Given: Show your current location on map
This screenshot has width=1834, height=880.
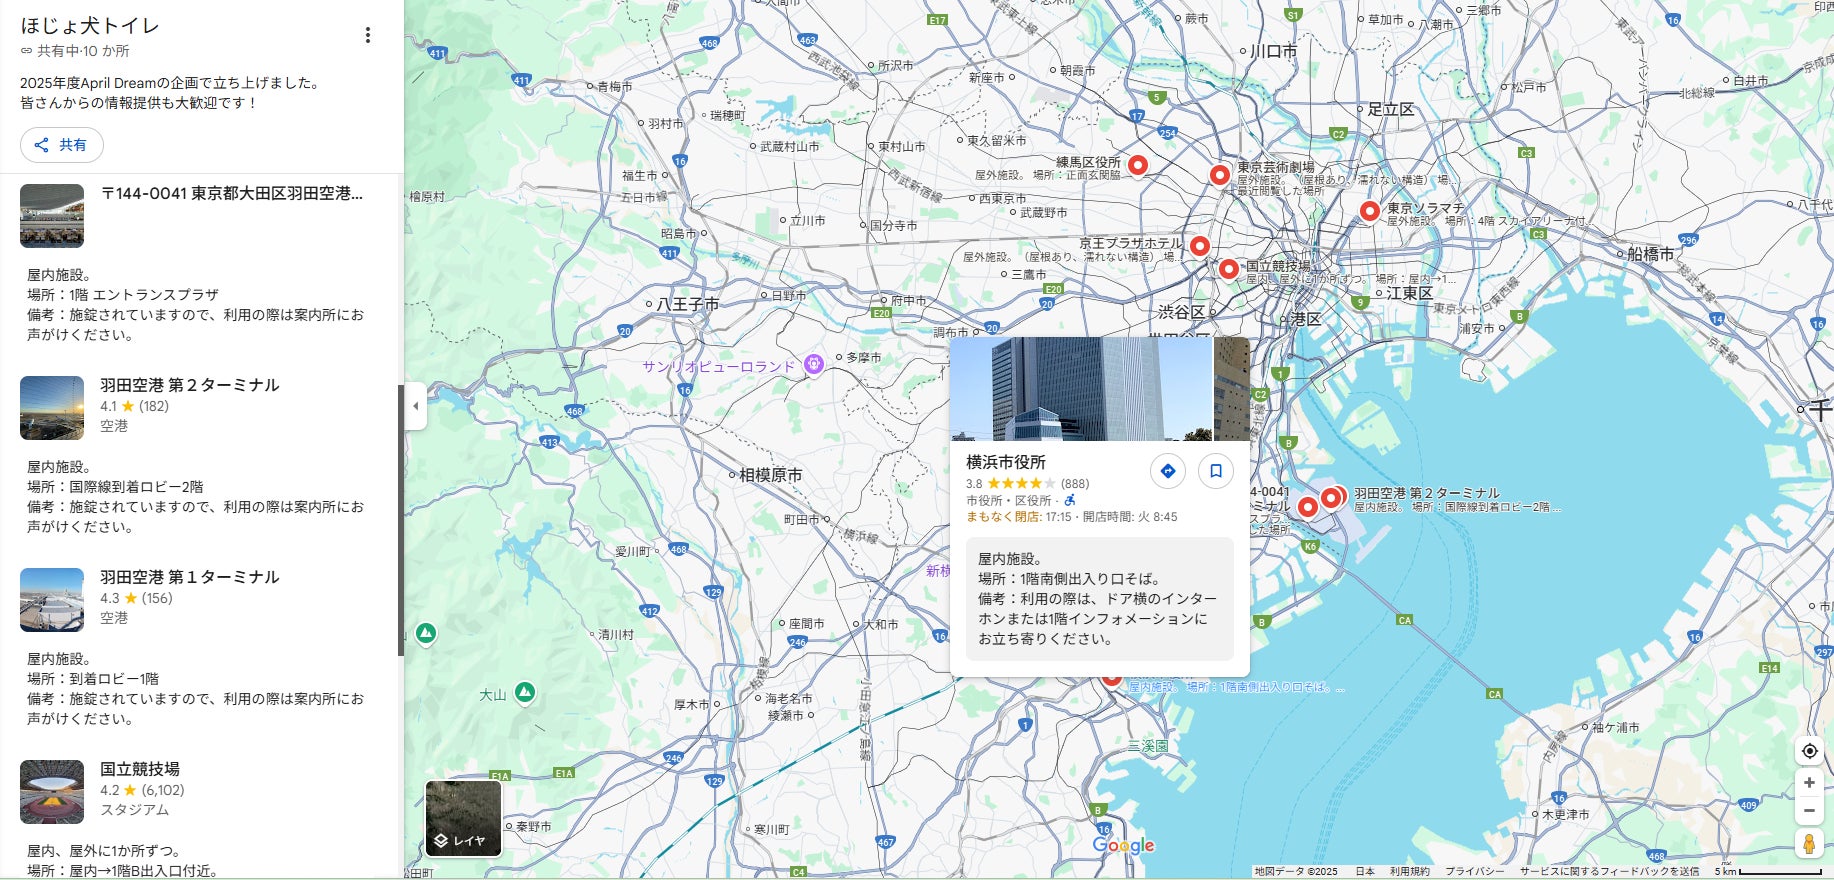Looking at the screenshot, I should 1809,751.
